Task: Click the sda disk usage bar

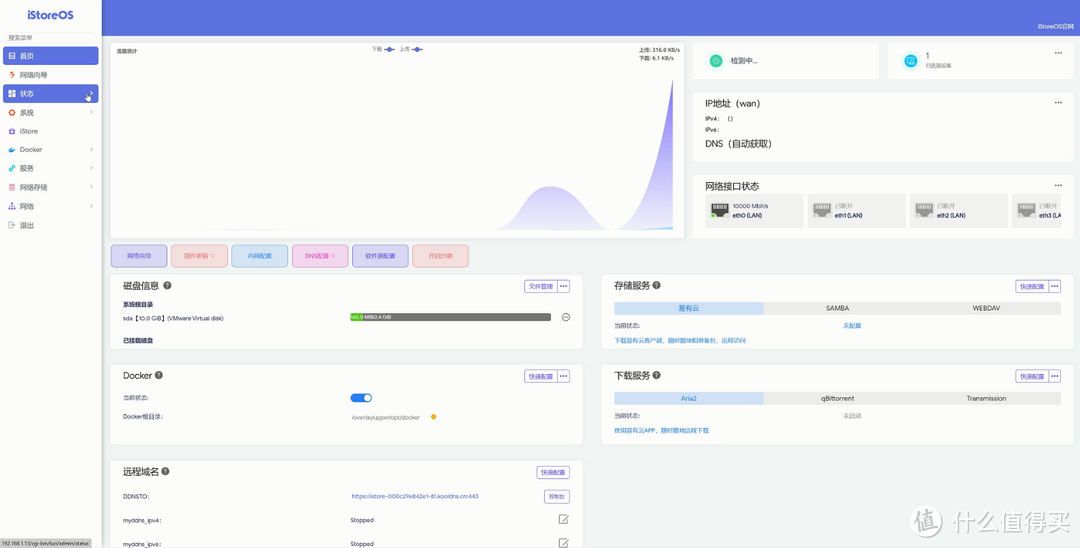Action: click(450, 317)
